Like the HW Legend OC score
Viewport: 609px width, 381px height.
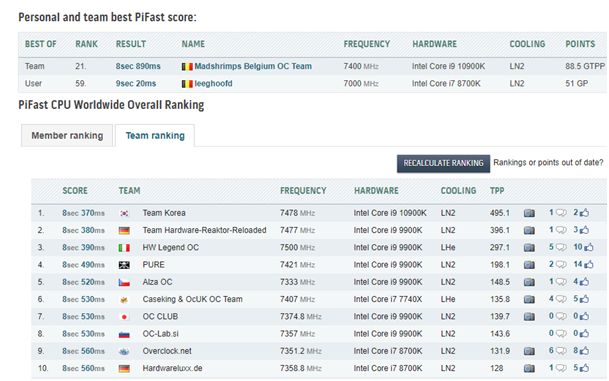[x=589, y=247]
